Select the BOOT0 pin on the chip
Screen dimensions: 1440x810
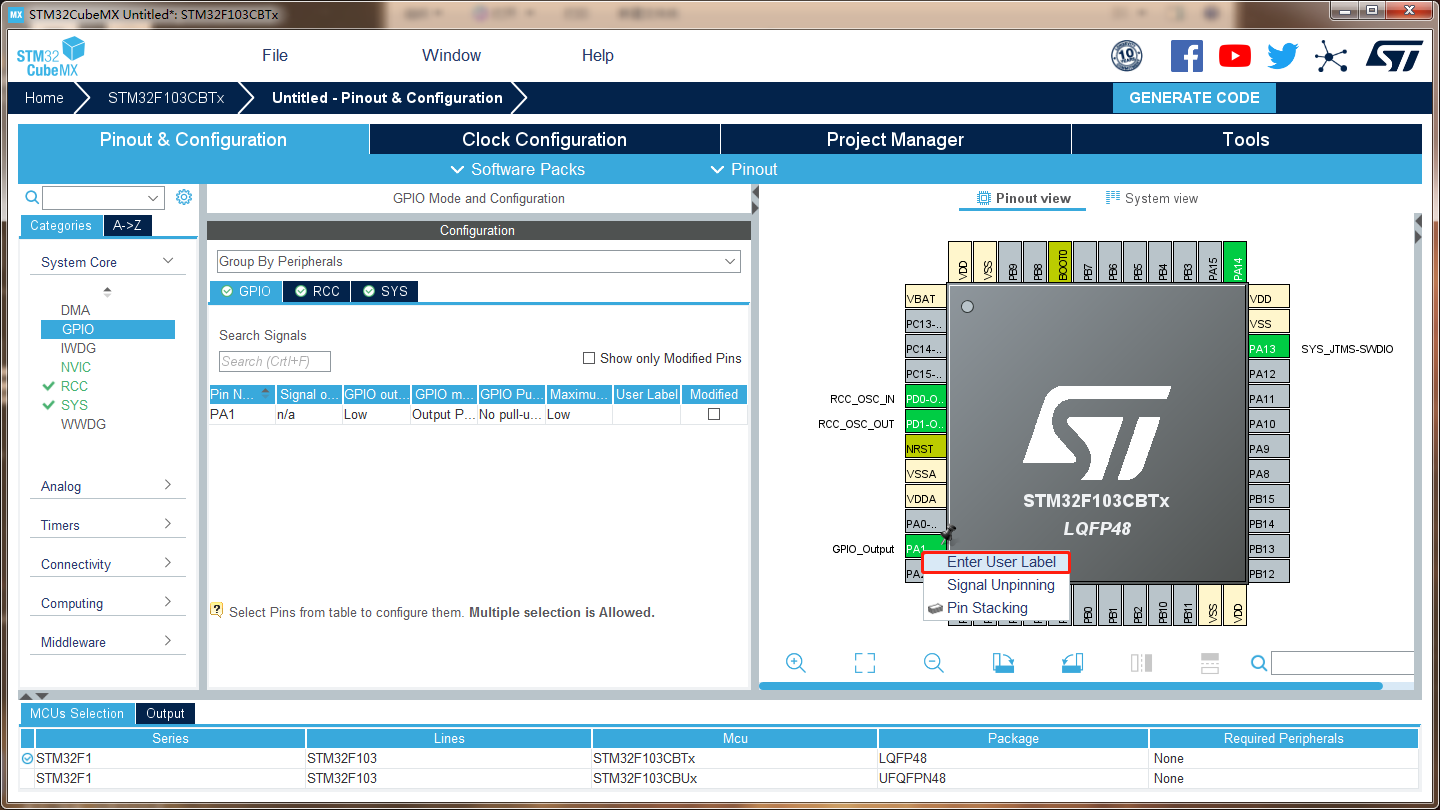click(1060, 262)
